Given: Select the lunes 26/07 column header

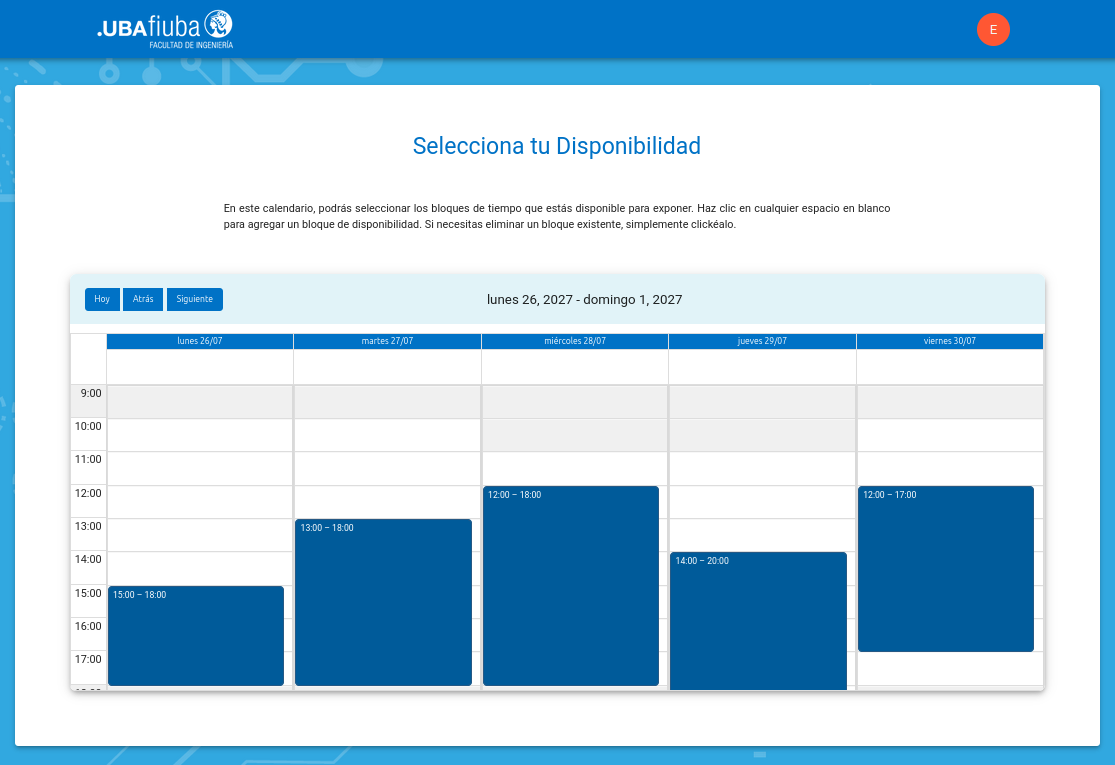Looking at the screenshot, I should (x=200, y=341).
